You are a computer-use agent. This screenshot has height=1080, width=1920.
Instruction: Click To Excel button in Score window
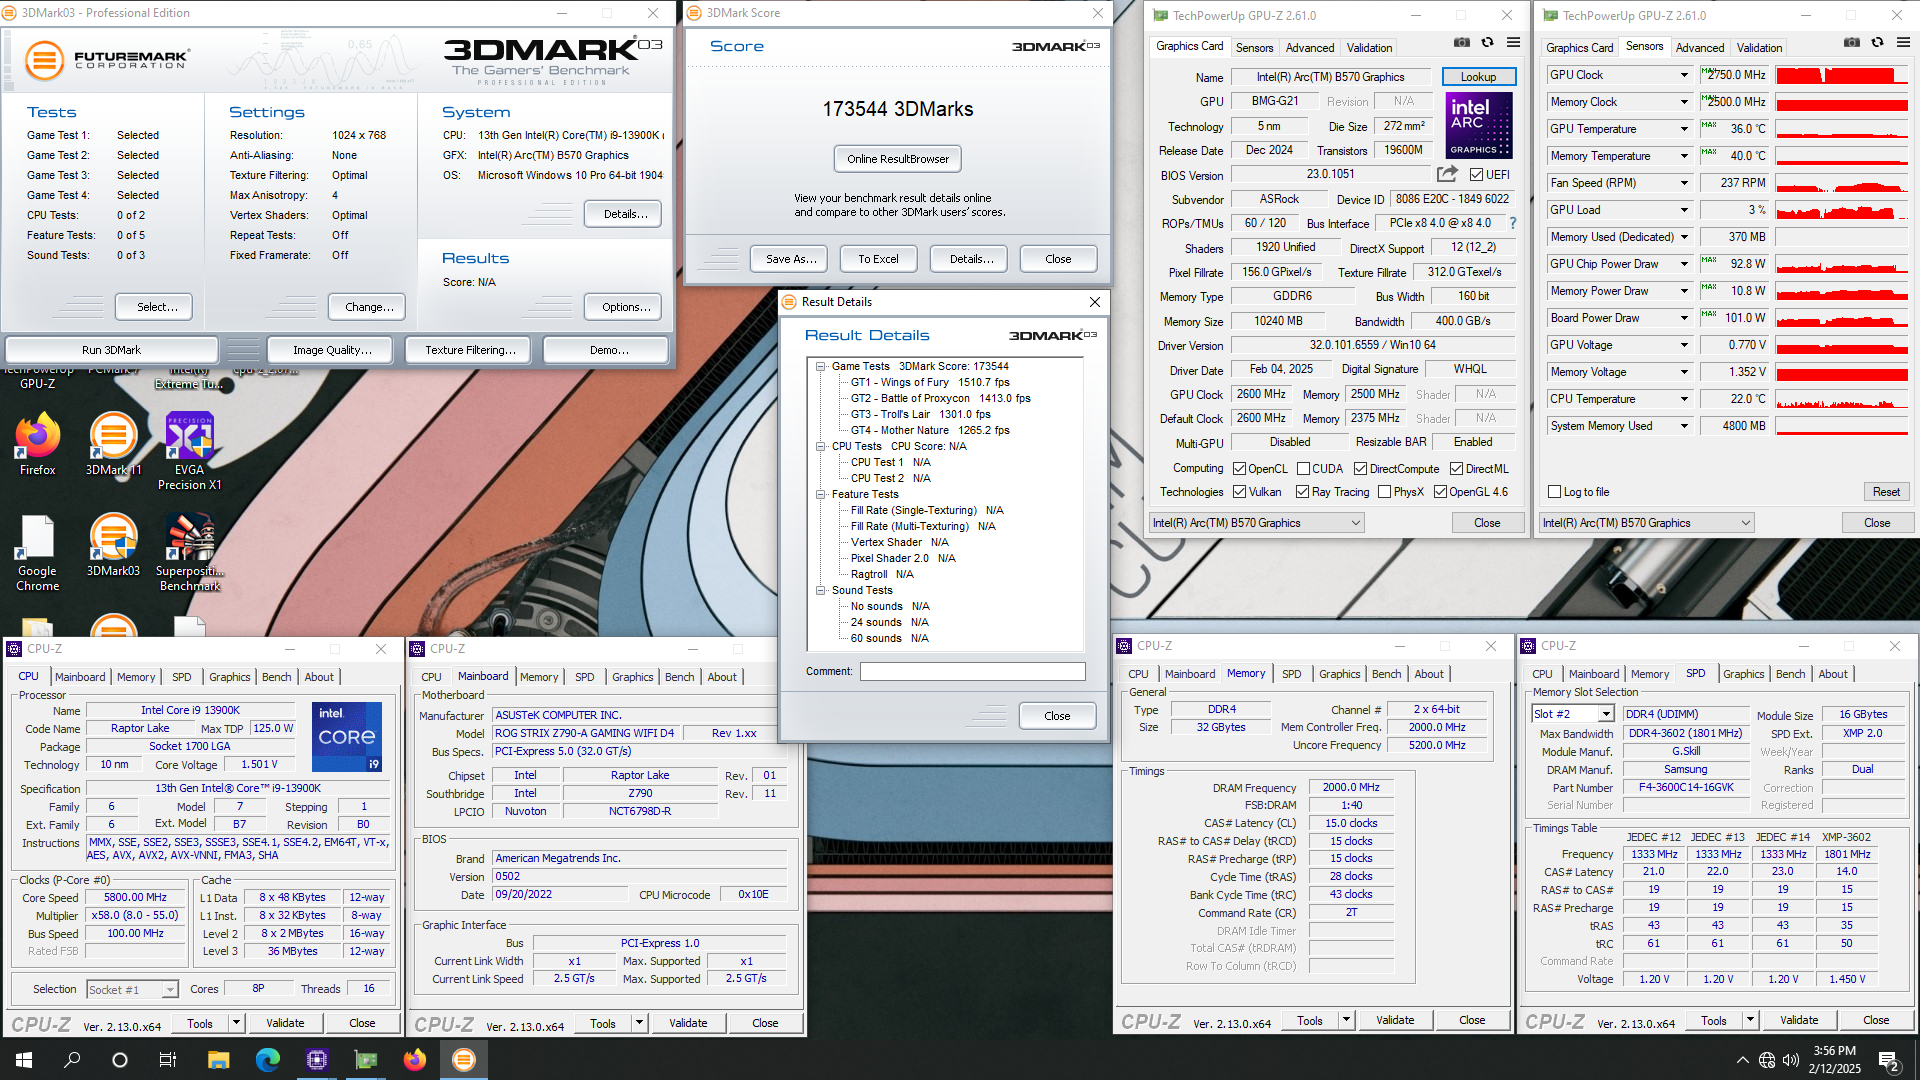pyautogui.click(x=878, y=259)
